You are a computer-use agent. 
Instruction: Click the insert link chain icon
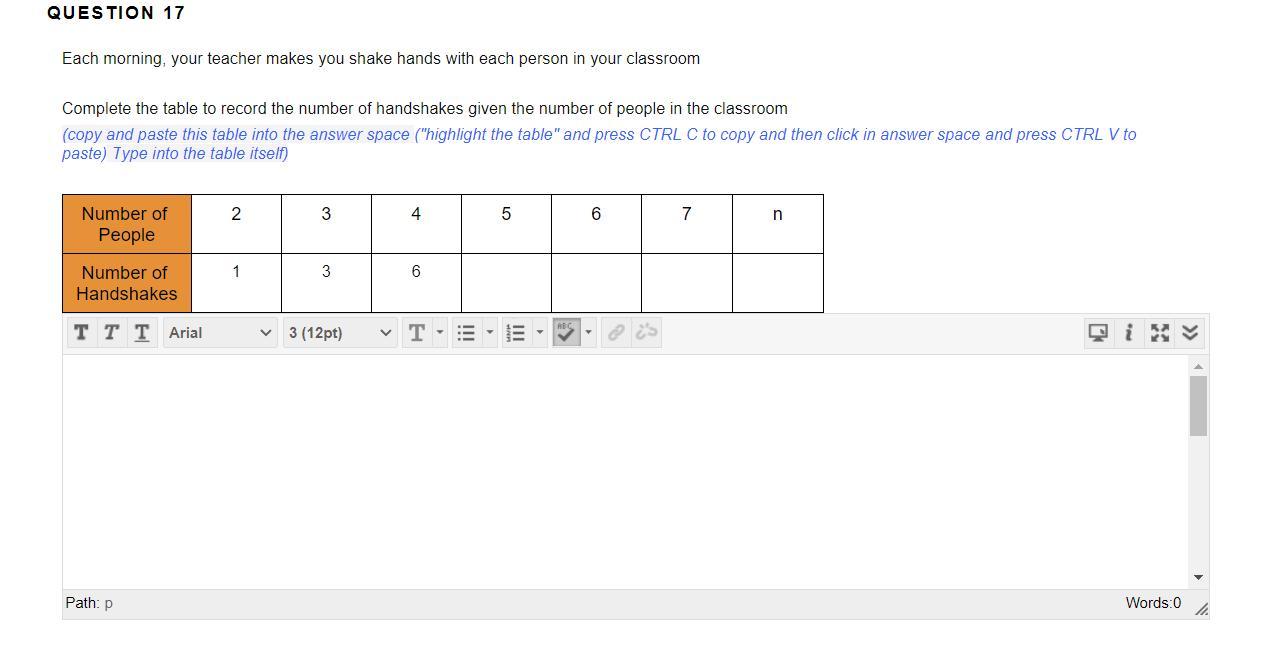pyautogui.click(x=616, y=333)
